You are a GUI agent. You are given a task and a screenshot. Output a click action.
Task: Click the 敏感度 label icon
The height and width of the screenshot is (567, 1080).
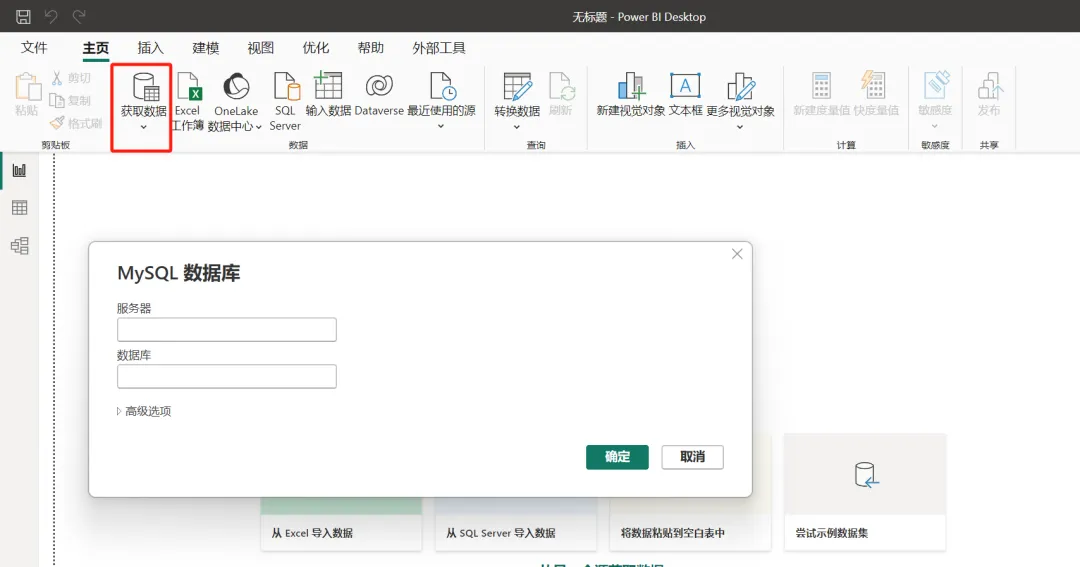[935, 85]
